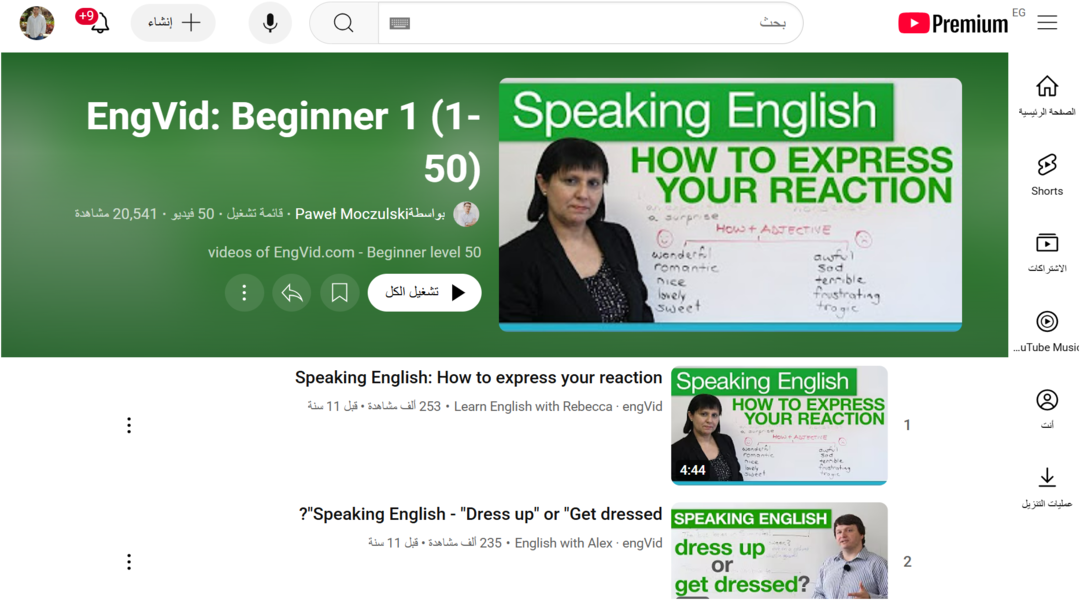The height and width of the screenshot is (600, 1080).
Task: Click Paweł Moczulski's small avatar
Action: click(x=466, y=214)
